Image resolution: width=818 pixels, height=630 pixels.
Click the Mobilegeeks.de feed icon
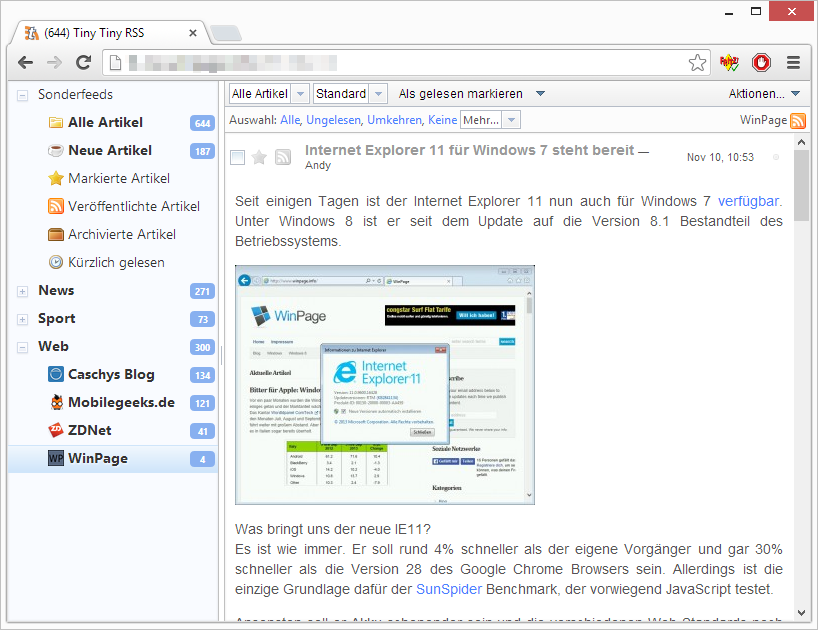click(56, 403)
